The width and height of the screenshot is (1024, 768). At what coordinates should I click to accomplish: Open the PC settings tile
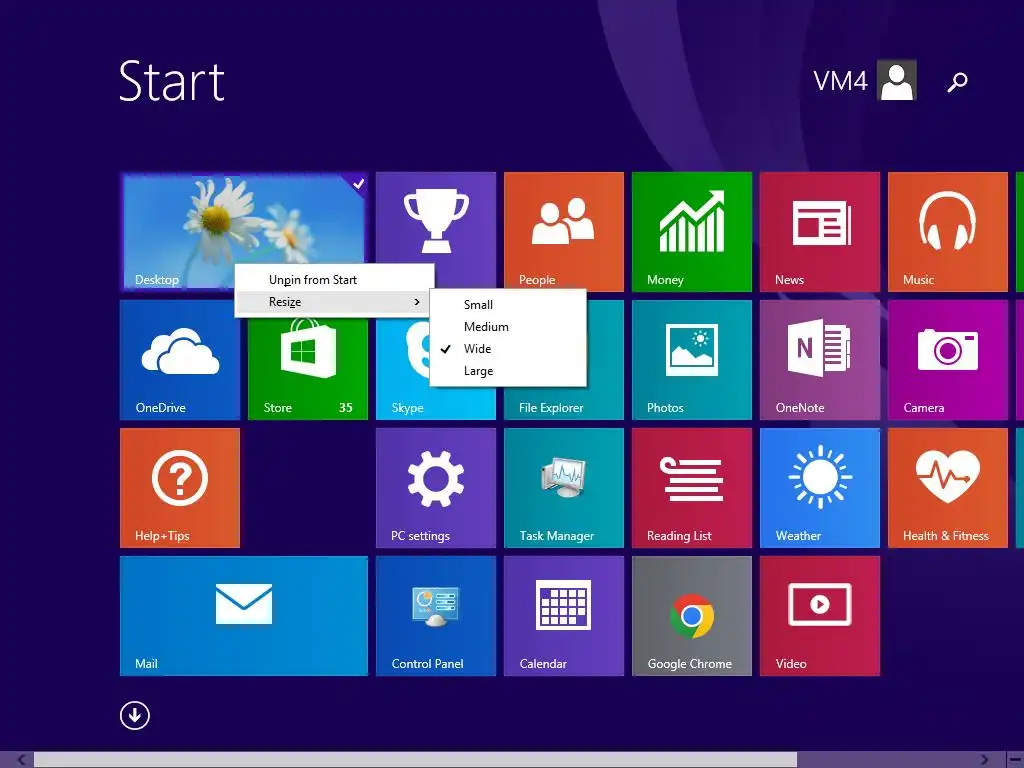pyautogui.click(x=436, y=487)
